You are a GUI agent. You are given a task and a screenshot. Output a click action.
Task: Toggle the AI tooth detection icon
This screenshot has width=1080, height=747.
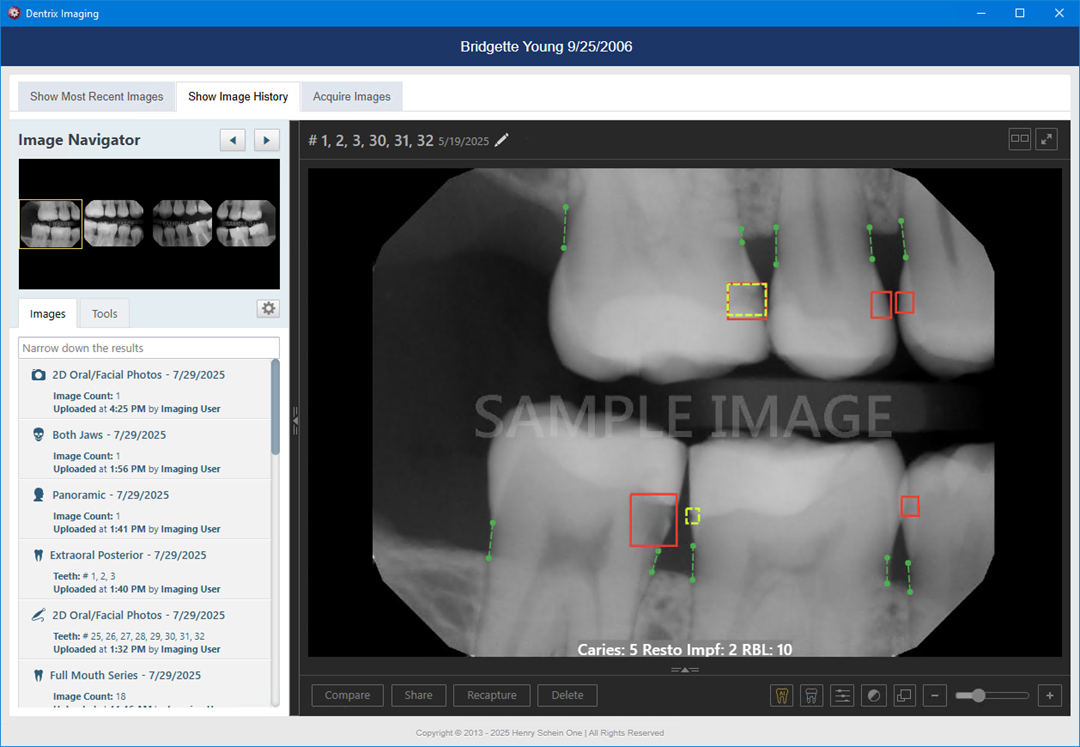click(782, 695)
